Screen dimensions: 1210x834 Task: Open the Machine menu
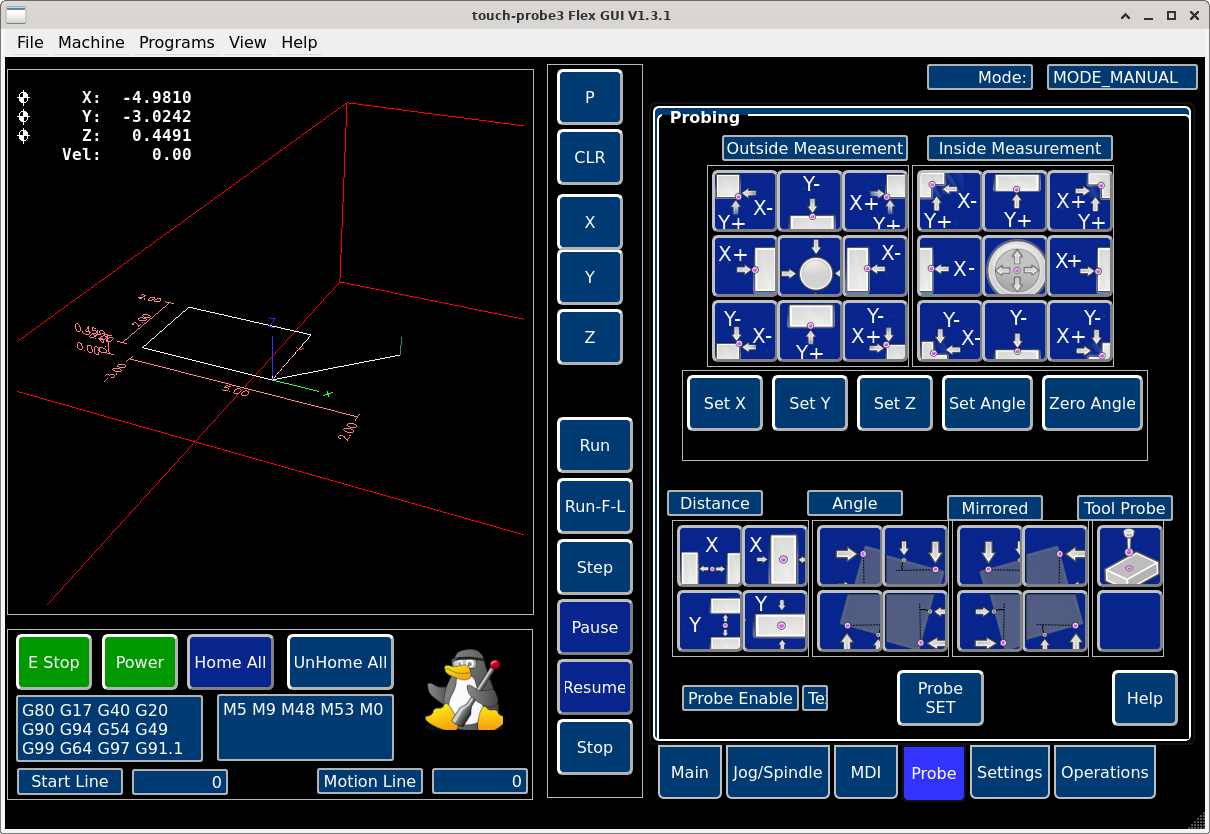[x=91, y=42]
